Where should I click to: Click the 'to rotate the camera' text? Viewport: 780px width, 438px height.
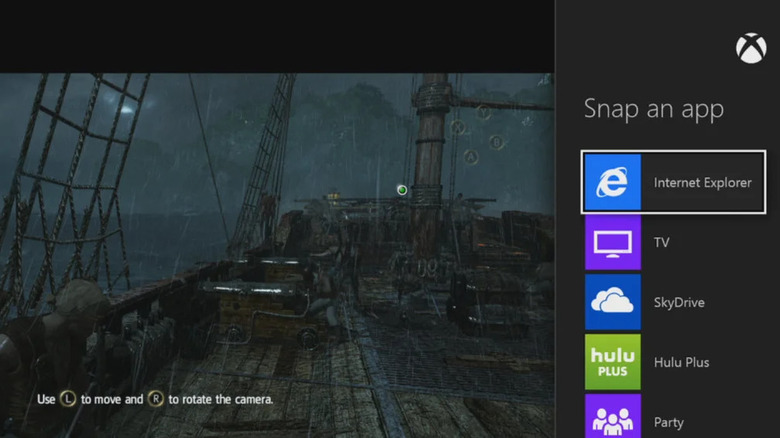pyautogui.click(x=220, y=399)
